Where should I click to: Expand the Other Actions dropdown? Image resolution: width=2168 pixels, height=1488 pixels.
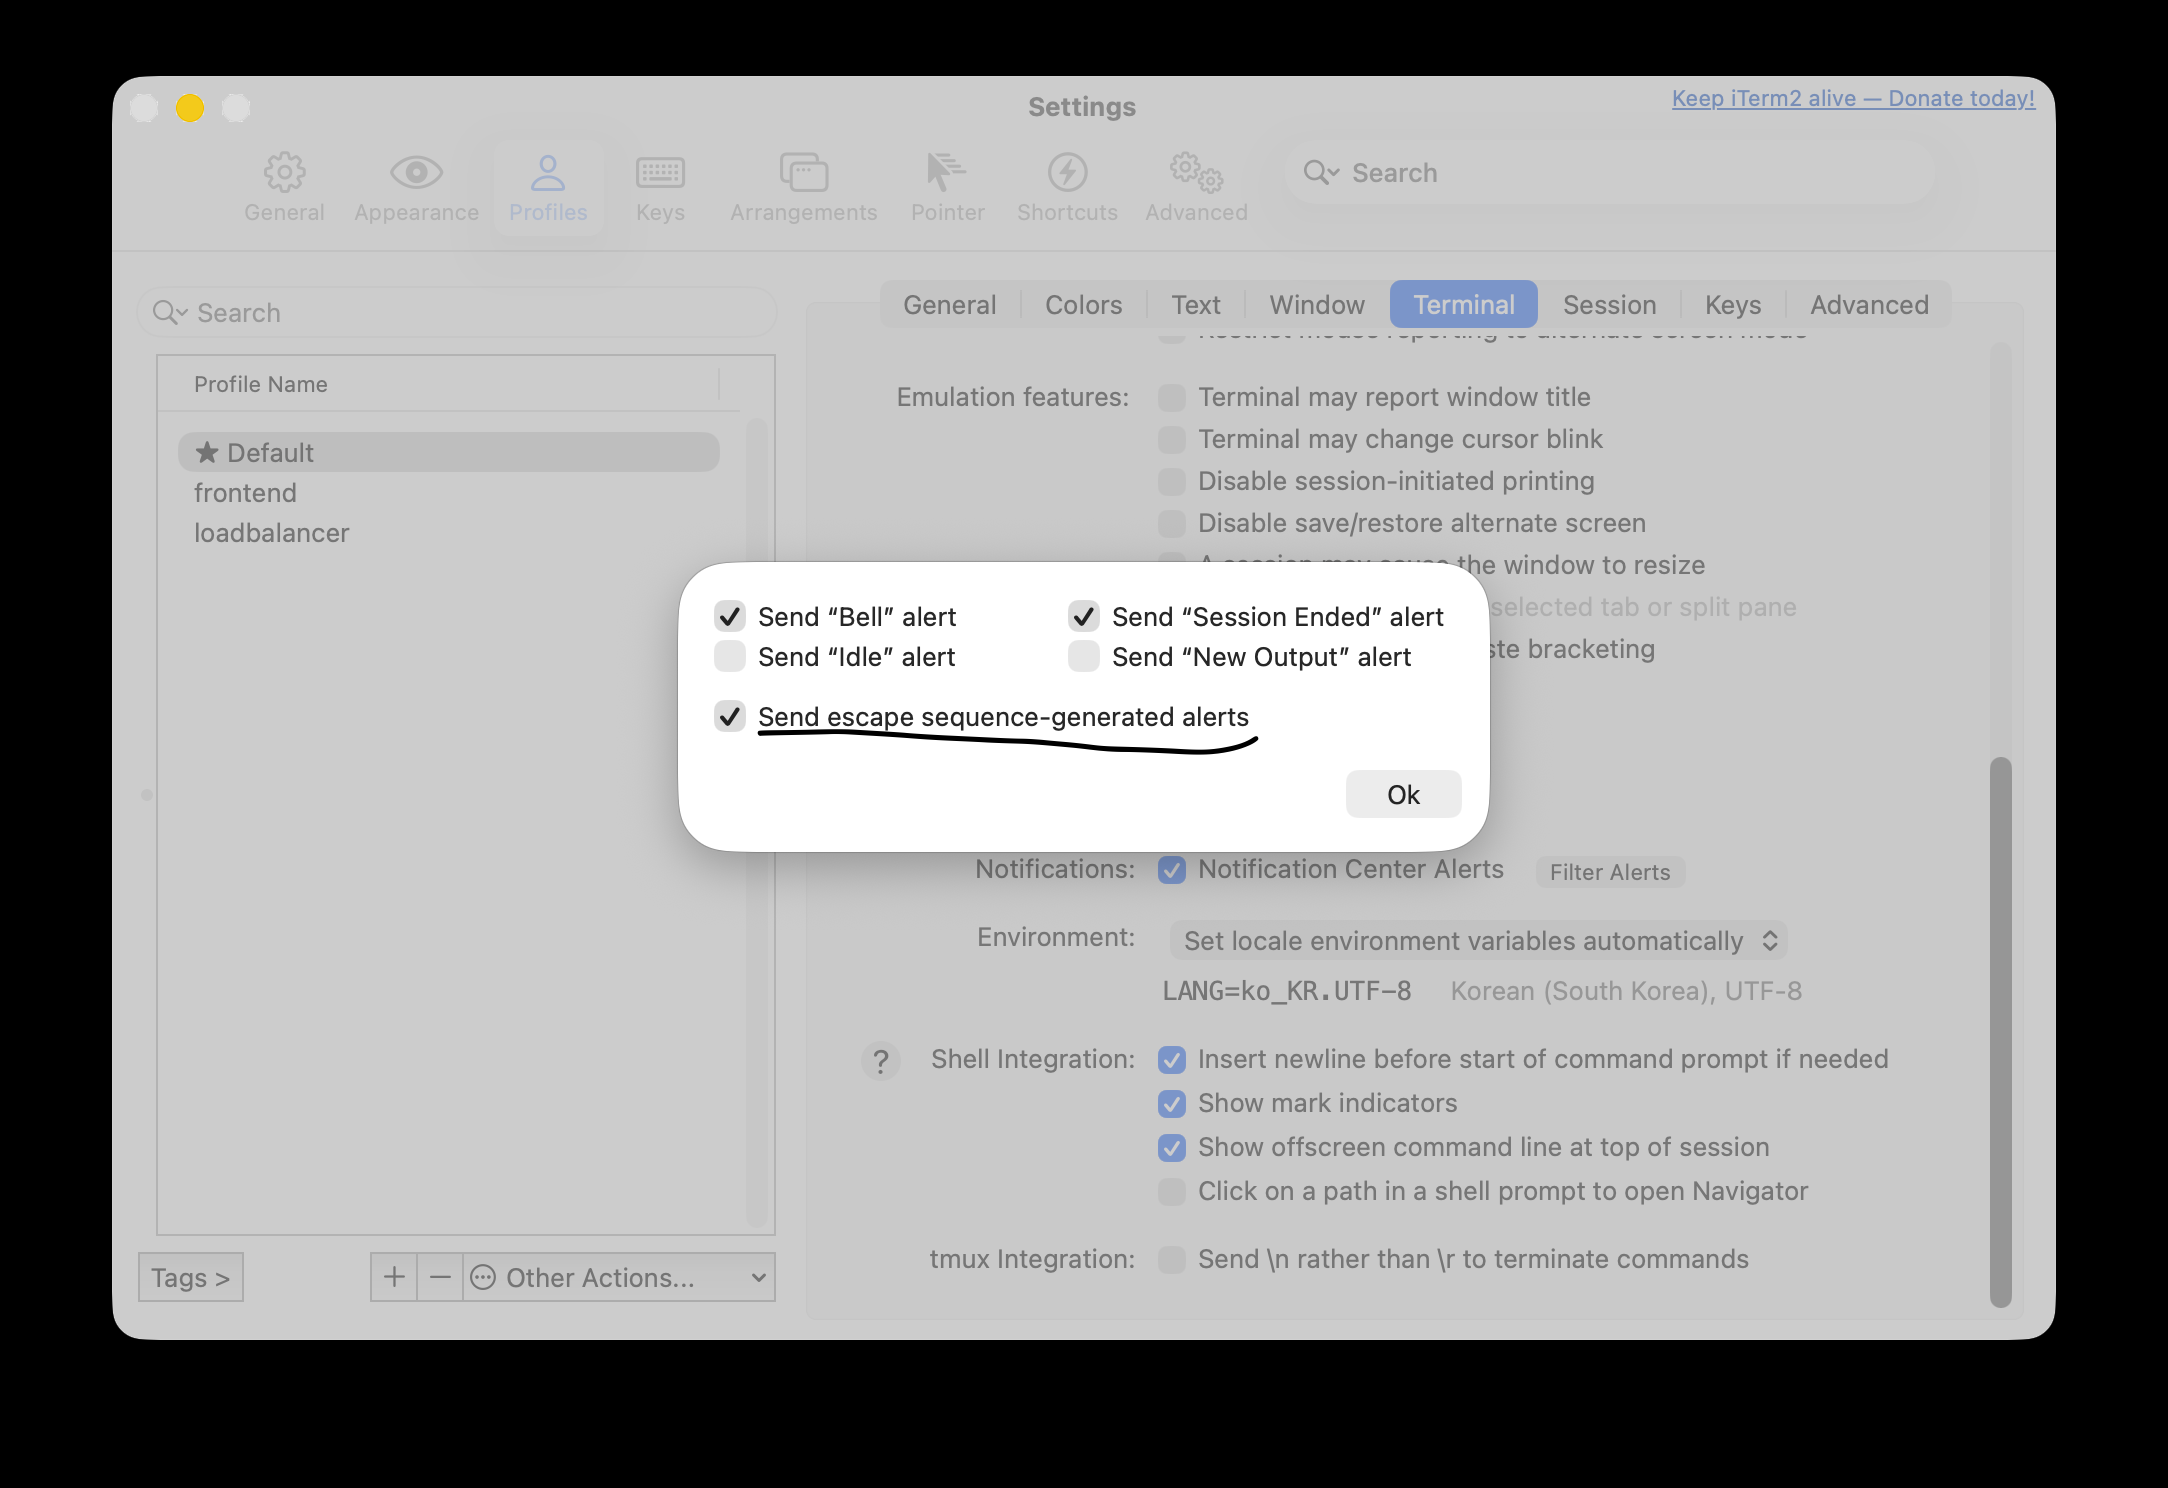[x=618, y=1277]
